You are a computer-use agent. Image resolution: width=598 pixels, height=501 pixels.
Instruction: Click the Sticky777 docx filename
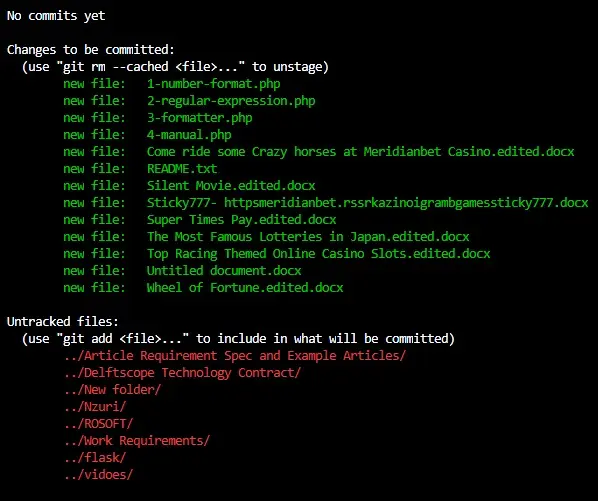coord(368,202)
